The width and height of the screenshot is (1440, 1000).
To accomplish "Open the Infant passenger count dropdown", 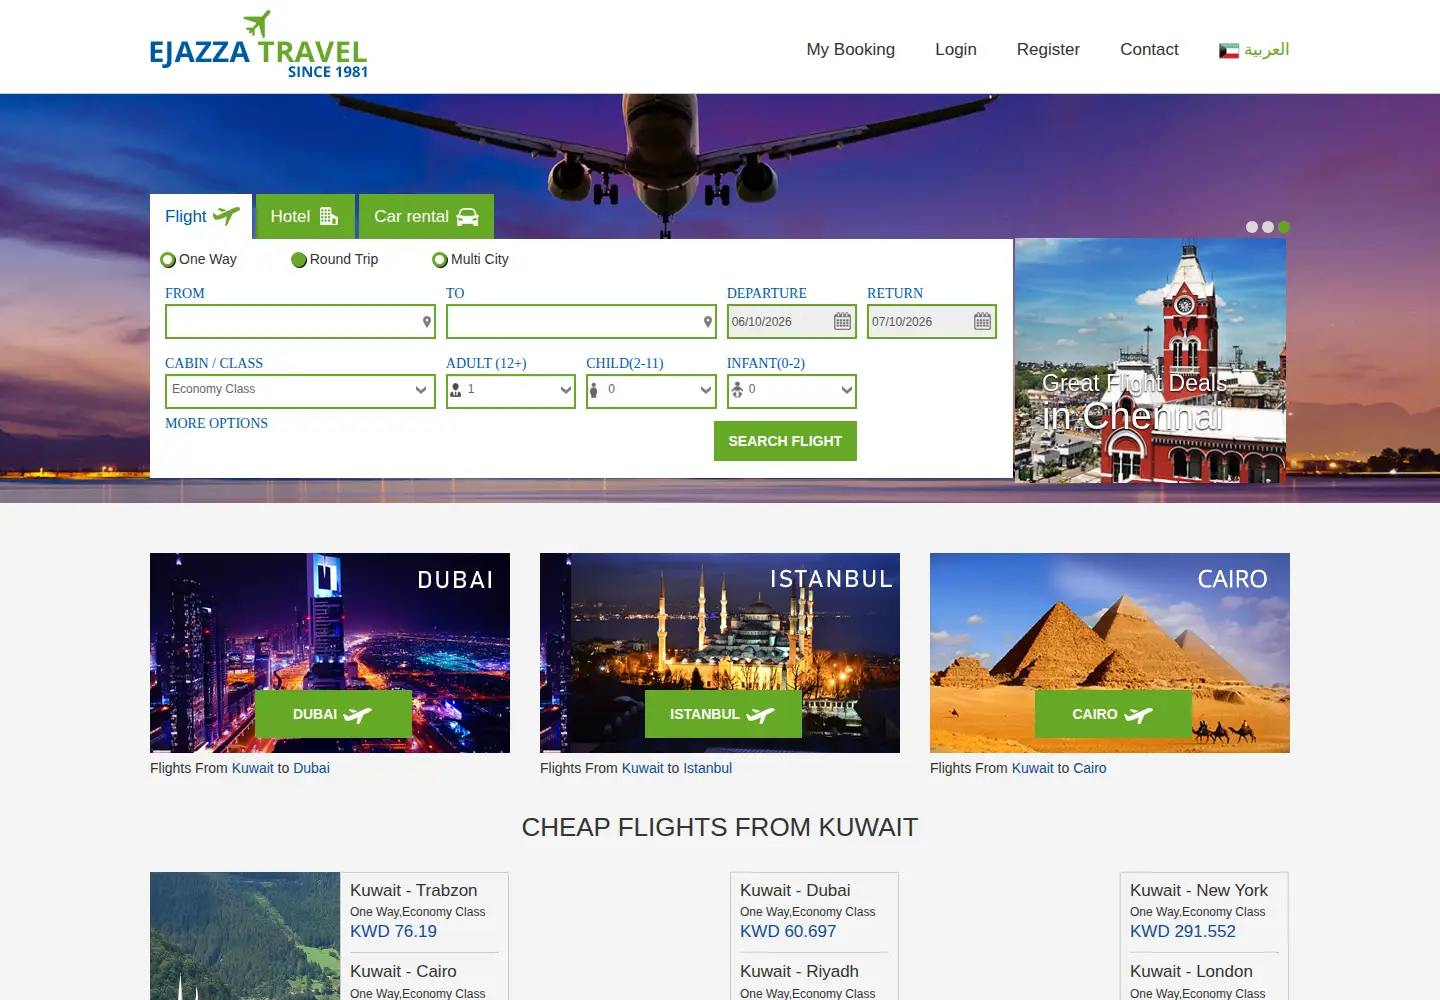I will [x=792, y=391].
